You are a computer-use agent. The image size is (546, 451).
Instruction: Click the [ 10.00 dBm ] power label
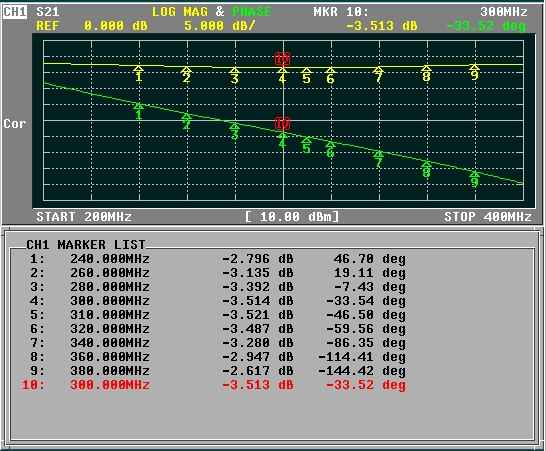point(292,217)
